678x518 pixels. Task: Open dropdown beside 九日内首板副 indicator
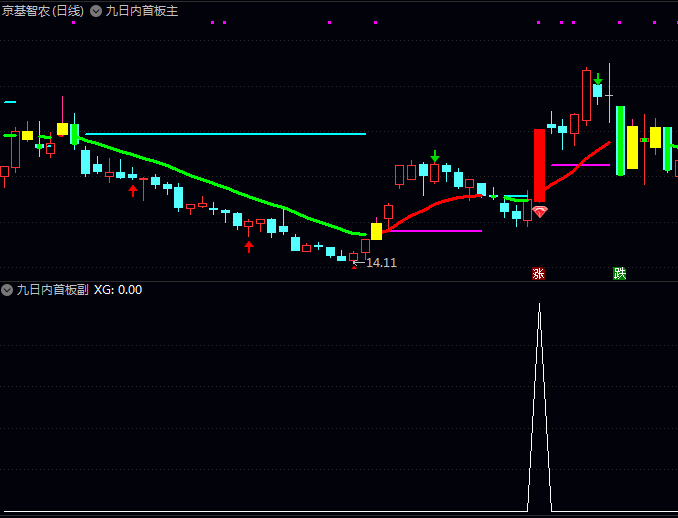(x=7, y=290)
